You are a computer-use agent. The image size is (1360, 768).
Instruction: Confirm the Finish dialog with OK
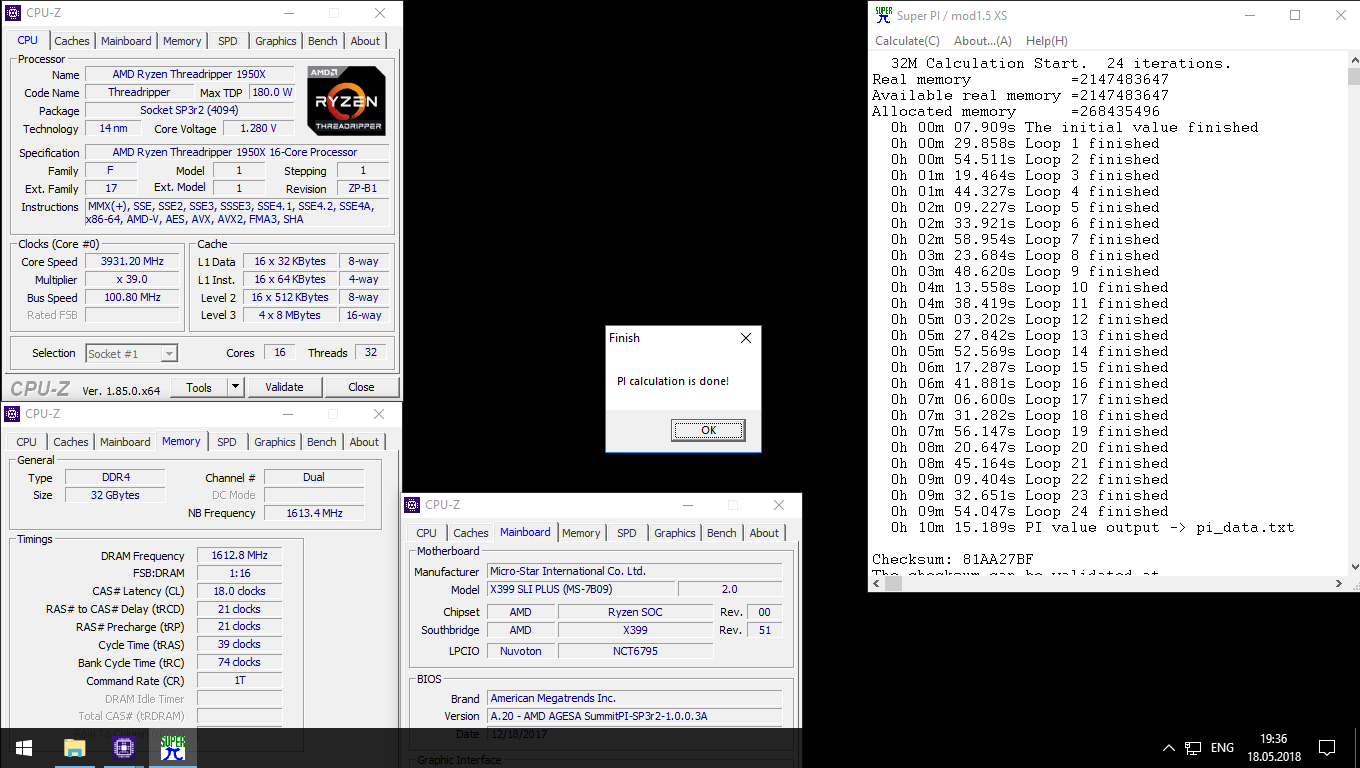pos(708,430)
